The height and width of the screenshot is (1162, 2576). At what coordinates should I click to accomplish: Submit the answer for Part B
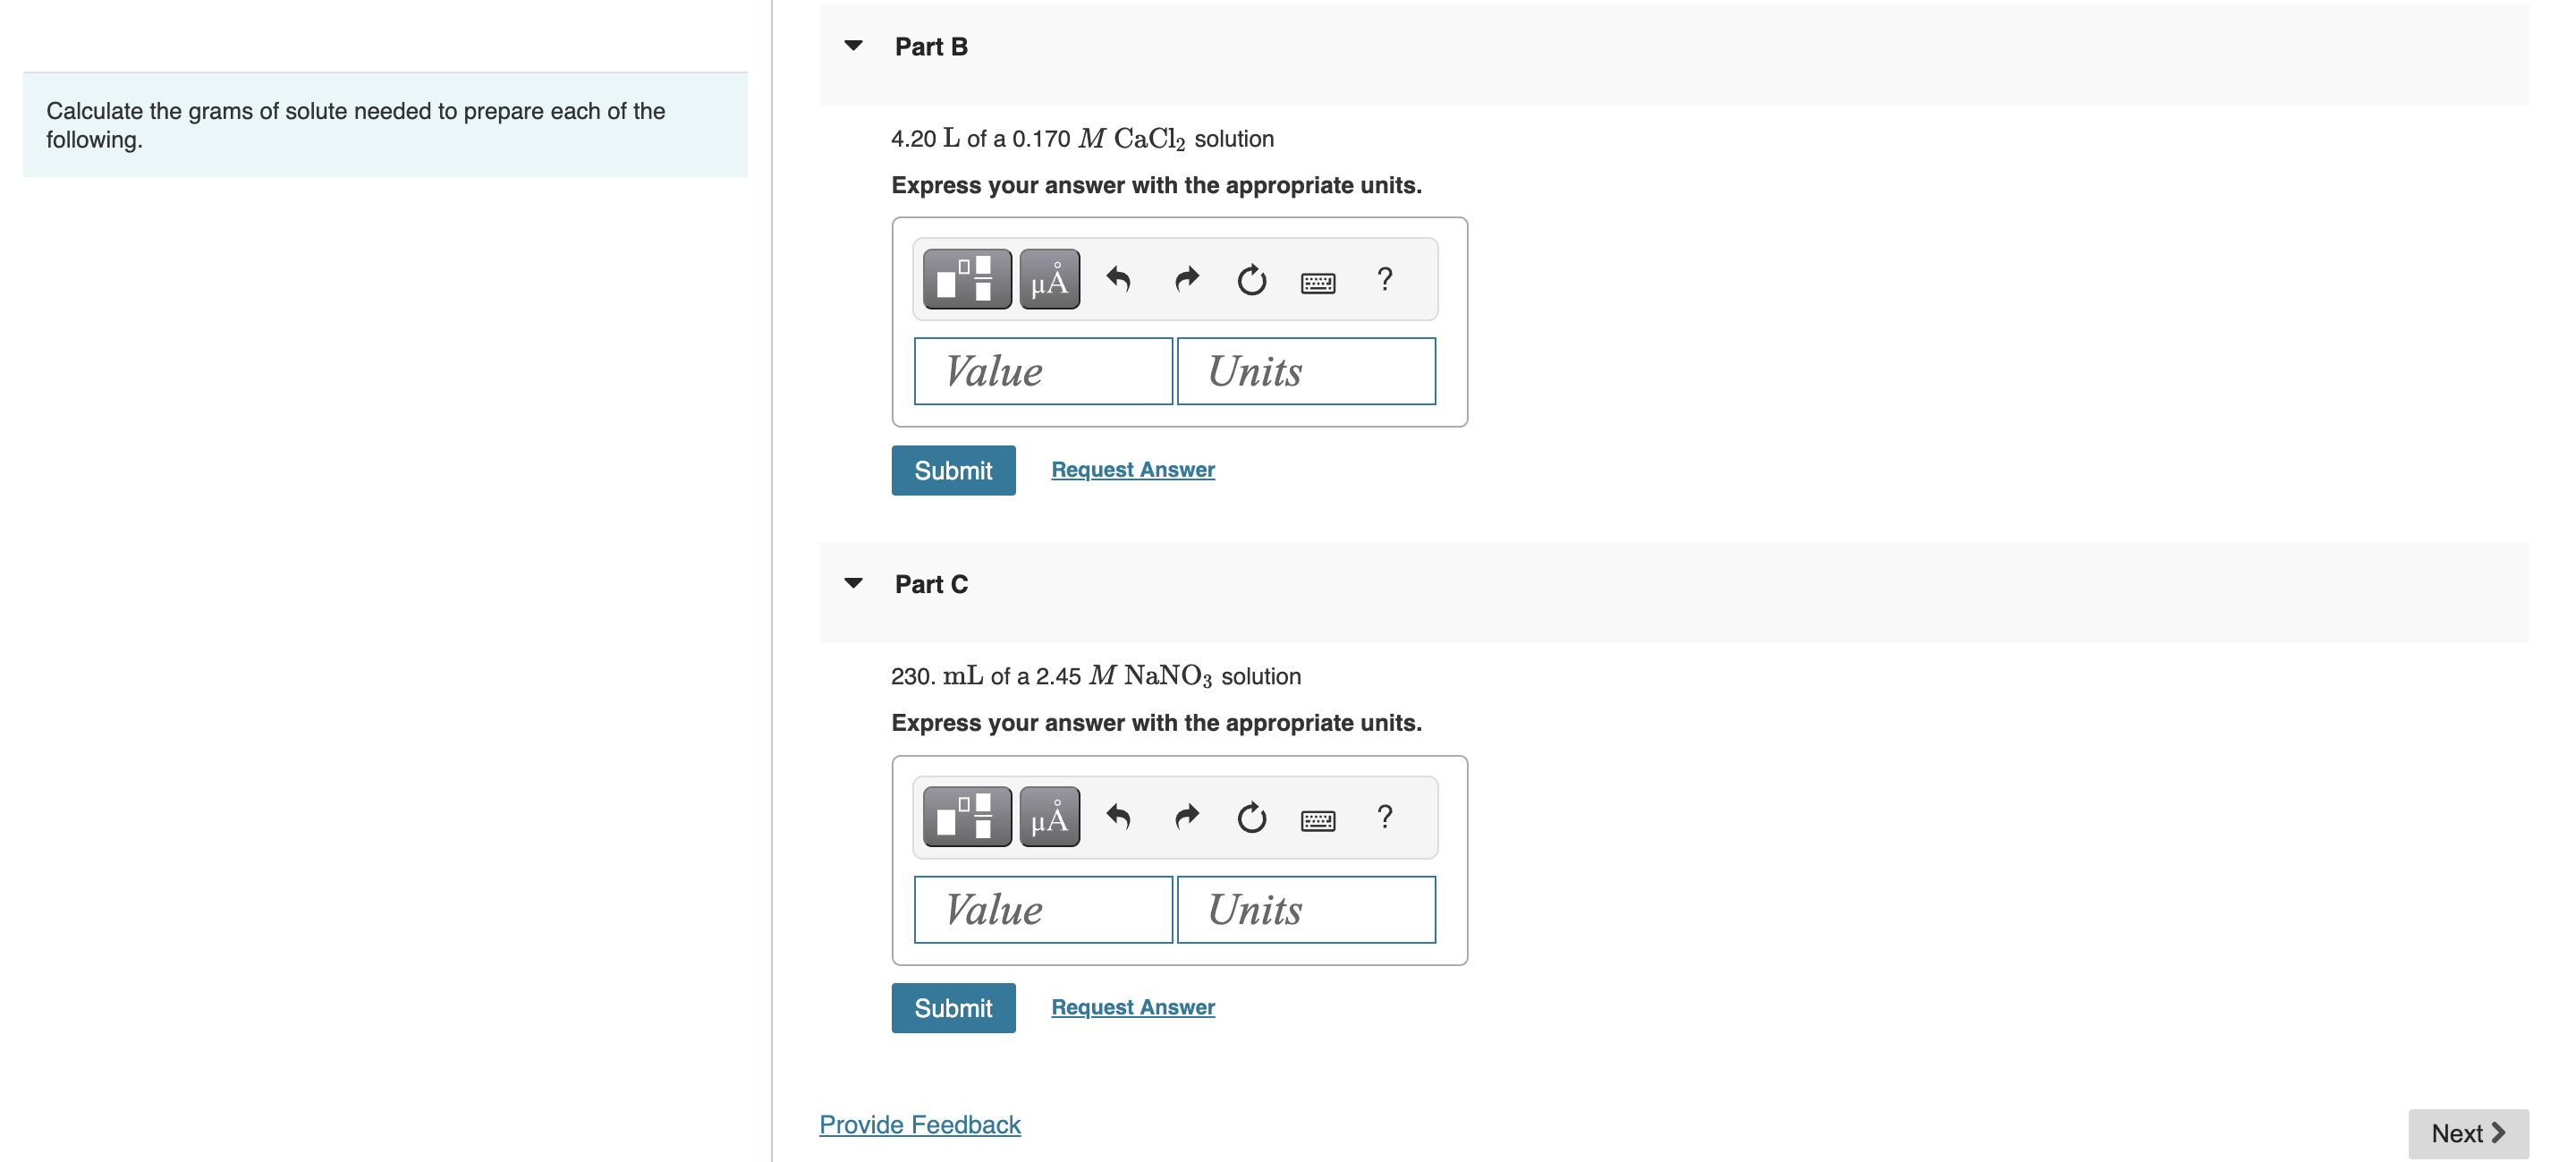(952, 470)
